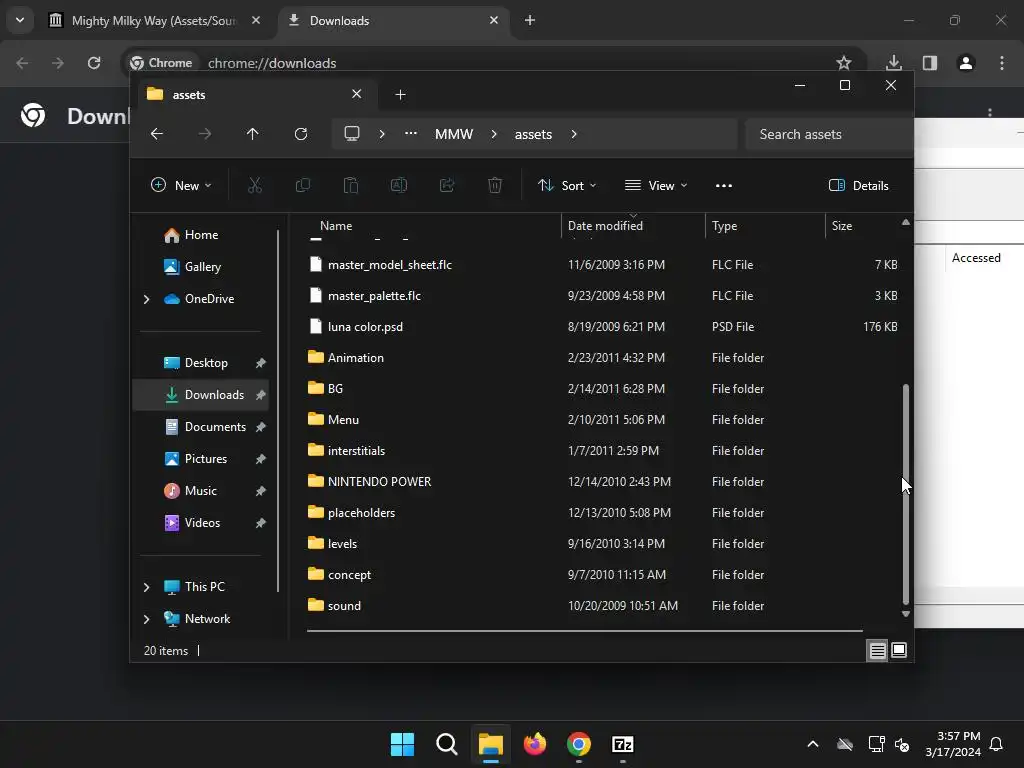1024x768 pixels.
Task: Switch to large thumbnails view icon
Action: [x=899, y=650]
